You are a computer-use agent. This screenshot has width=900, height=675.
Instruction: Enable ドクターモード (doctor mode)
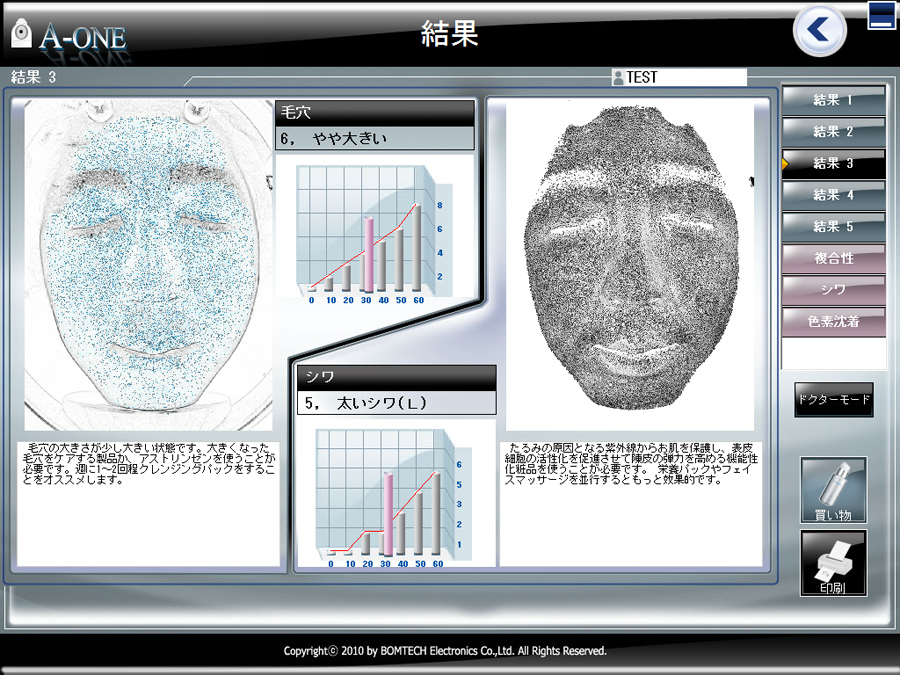click(833, 401)
